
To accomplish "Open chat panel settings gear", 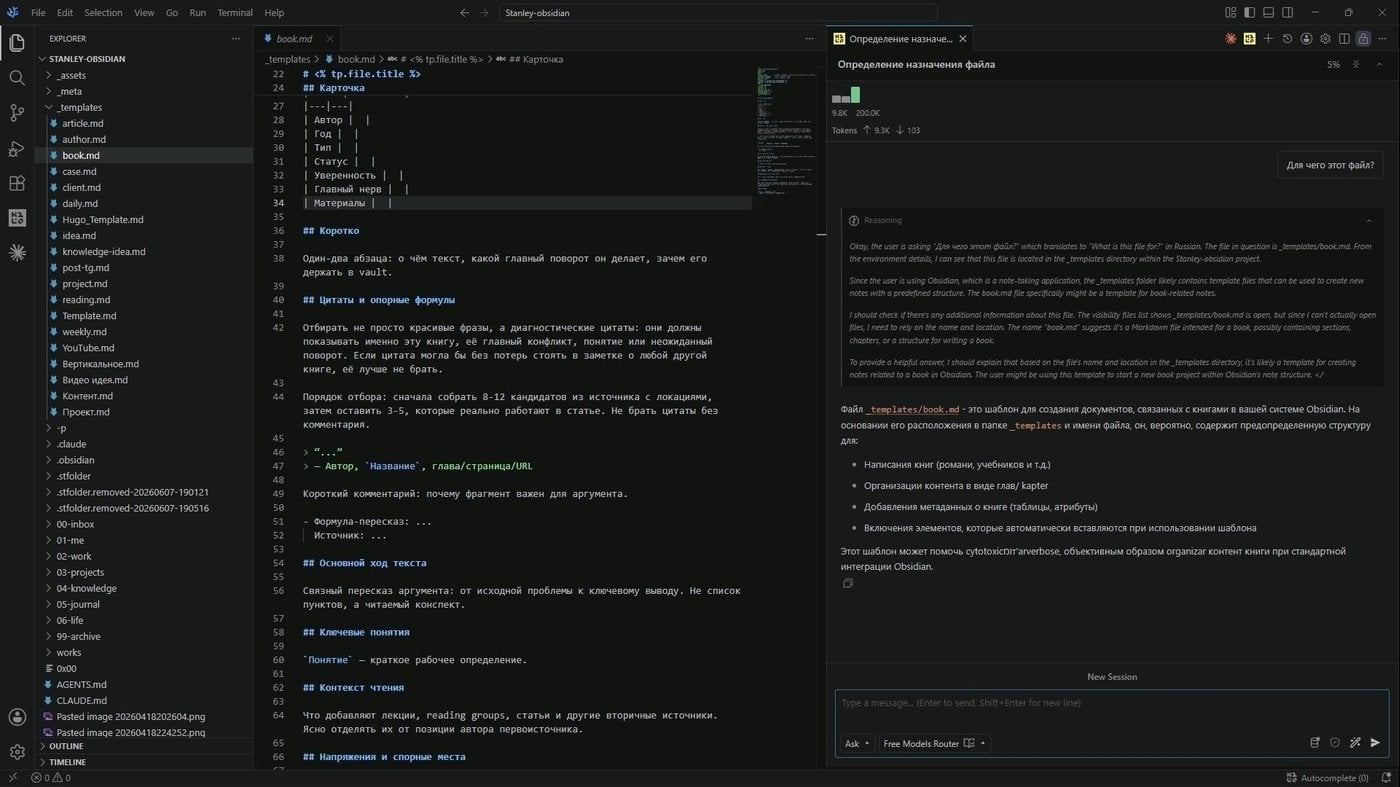I will (x=1325, y=39).
